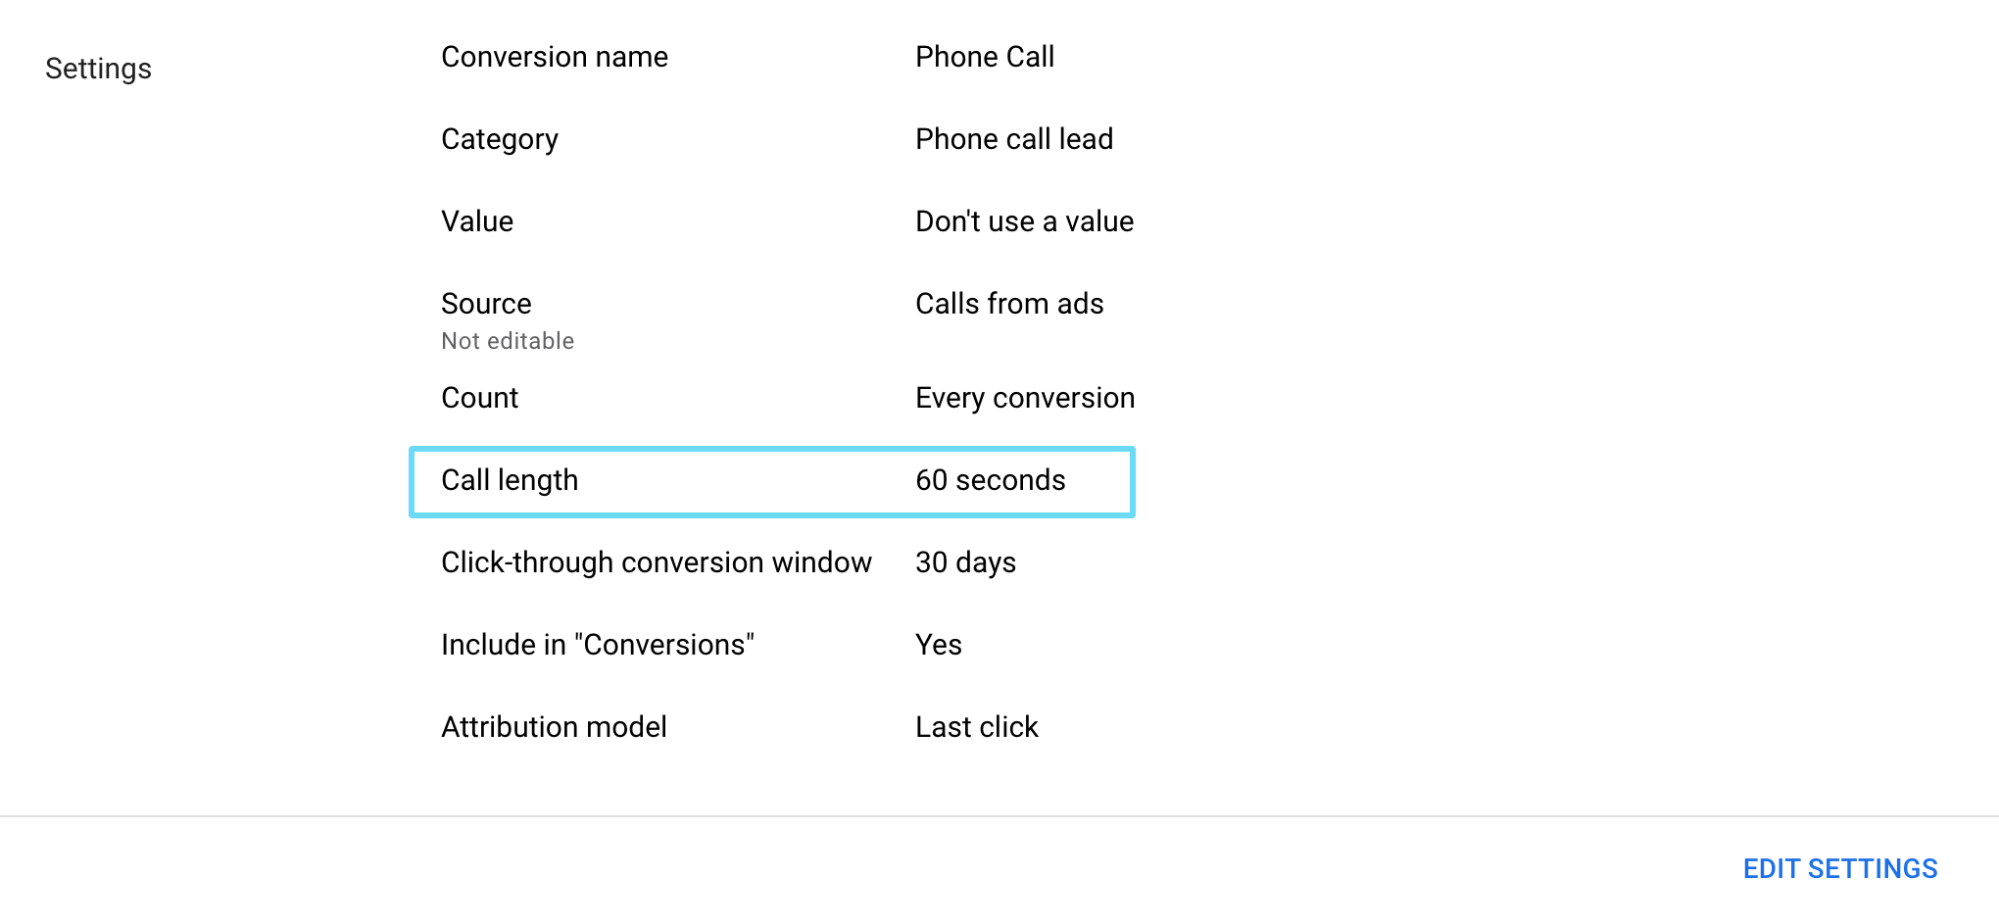The width and height of the screenshot is (1999, 916).
Task: Click the Phone call lead value
Action: pyautogui.click(x=1014, y=139)
